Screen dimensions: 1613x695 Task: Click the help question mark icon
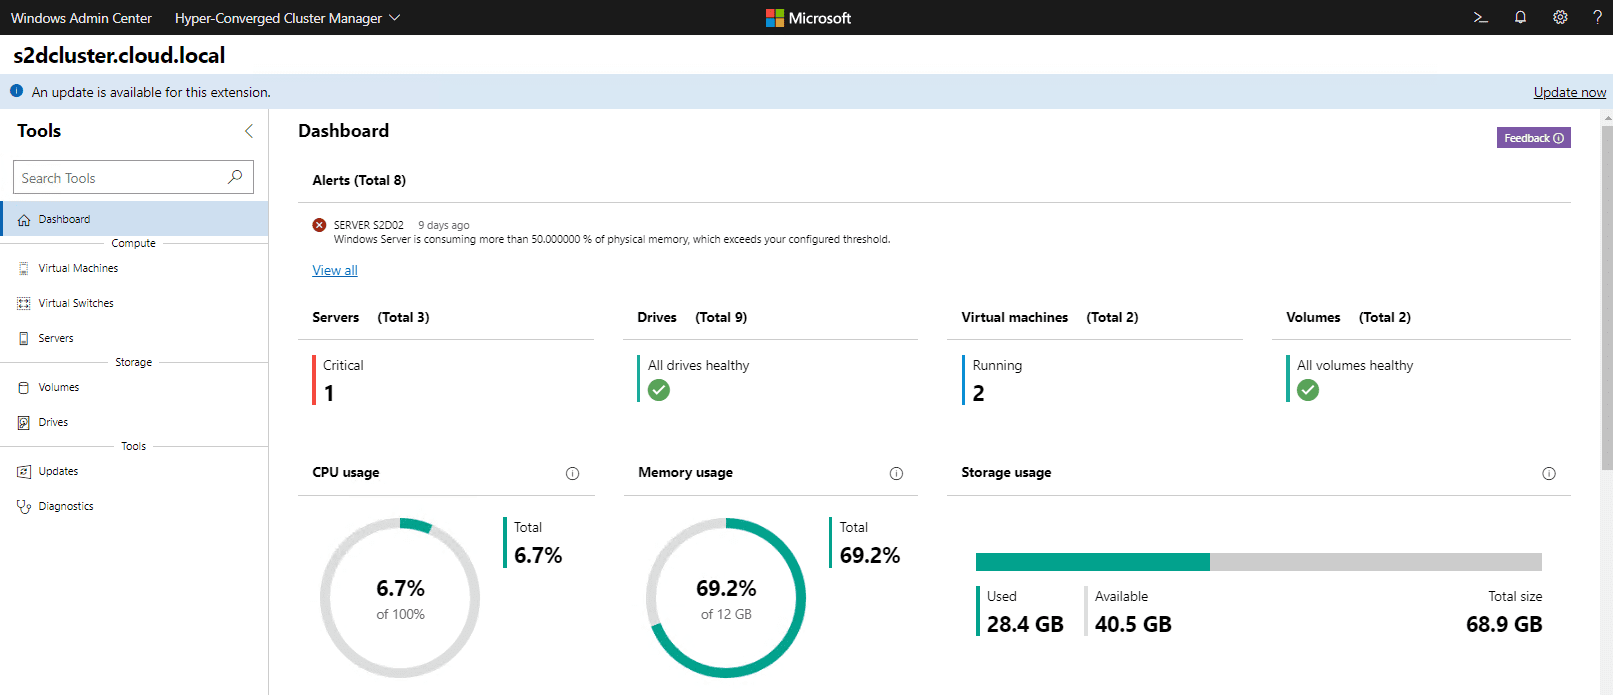[1597, 17]
